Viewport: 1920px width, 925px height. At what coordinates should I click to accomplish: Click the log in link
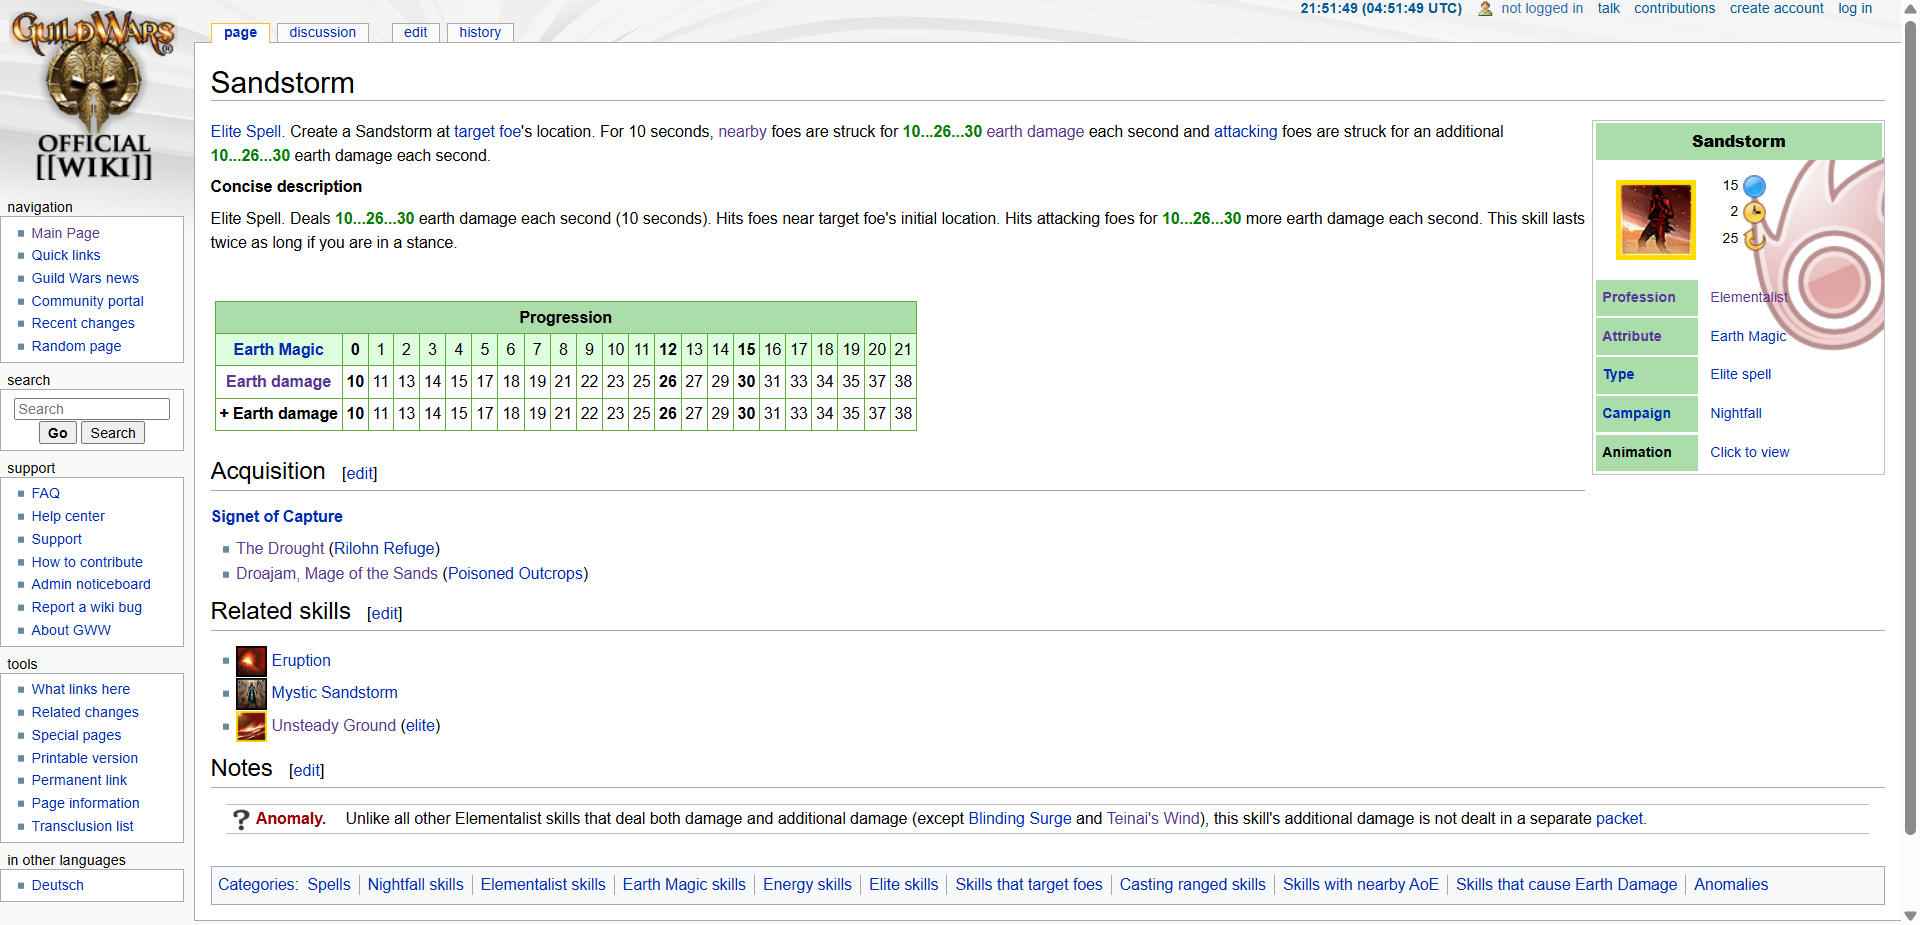(x=1855, y=8)
